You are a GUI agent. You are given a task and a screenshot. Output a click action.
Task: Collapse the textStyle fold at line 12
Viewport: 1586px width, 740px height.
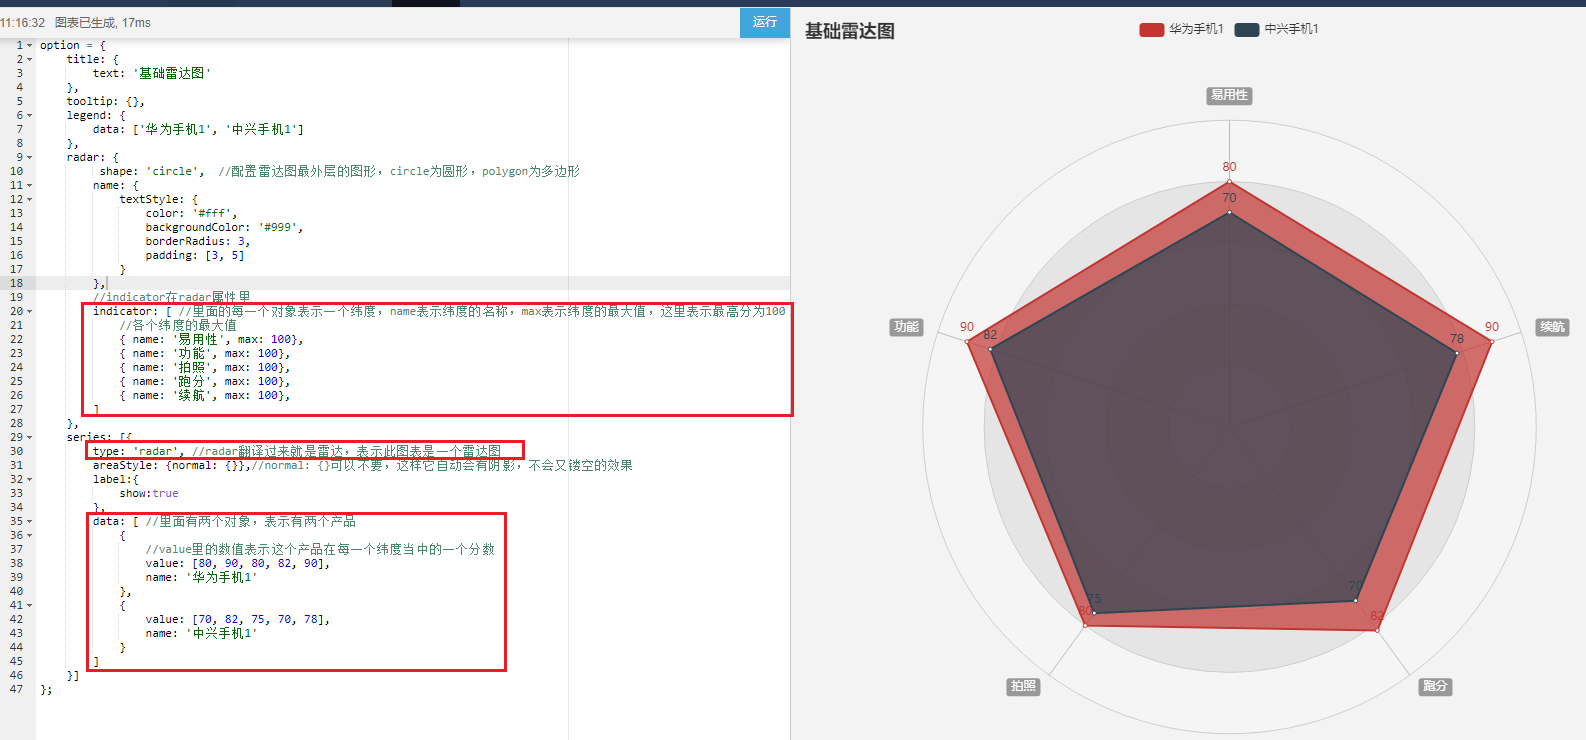coord(30,200)
